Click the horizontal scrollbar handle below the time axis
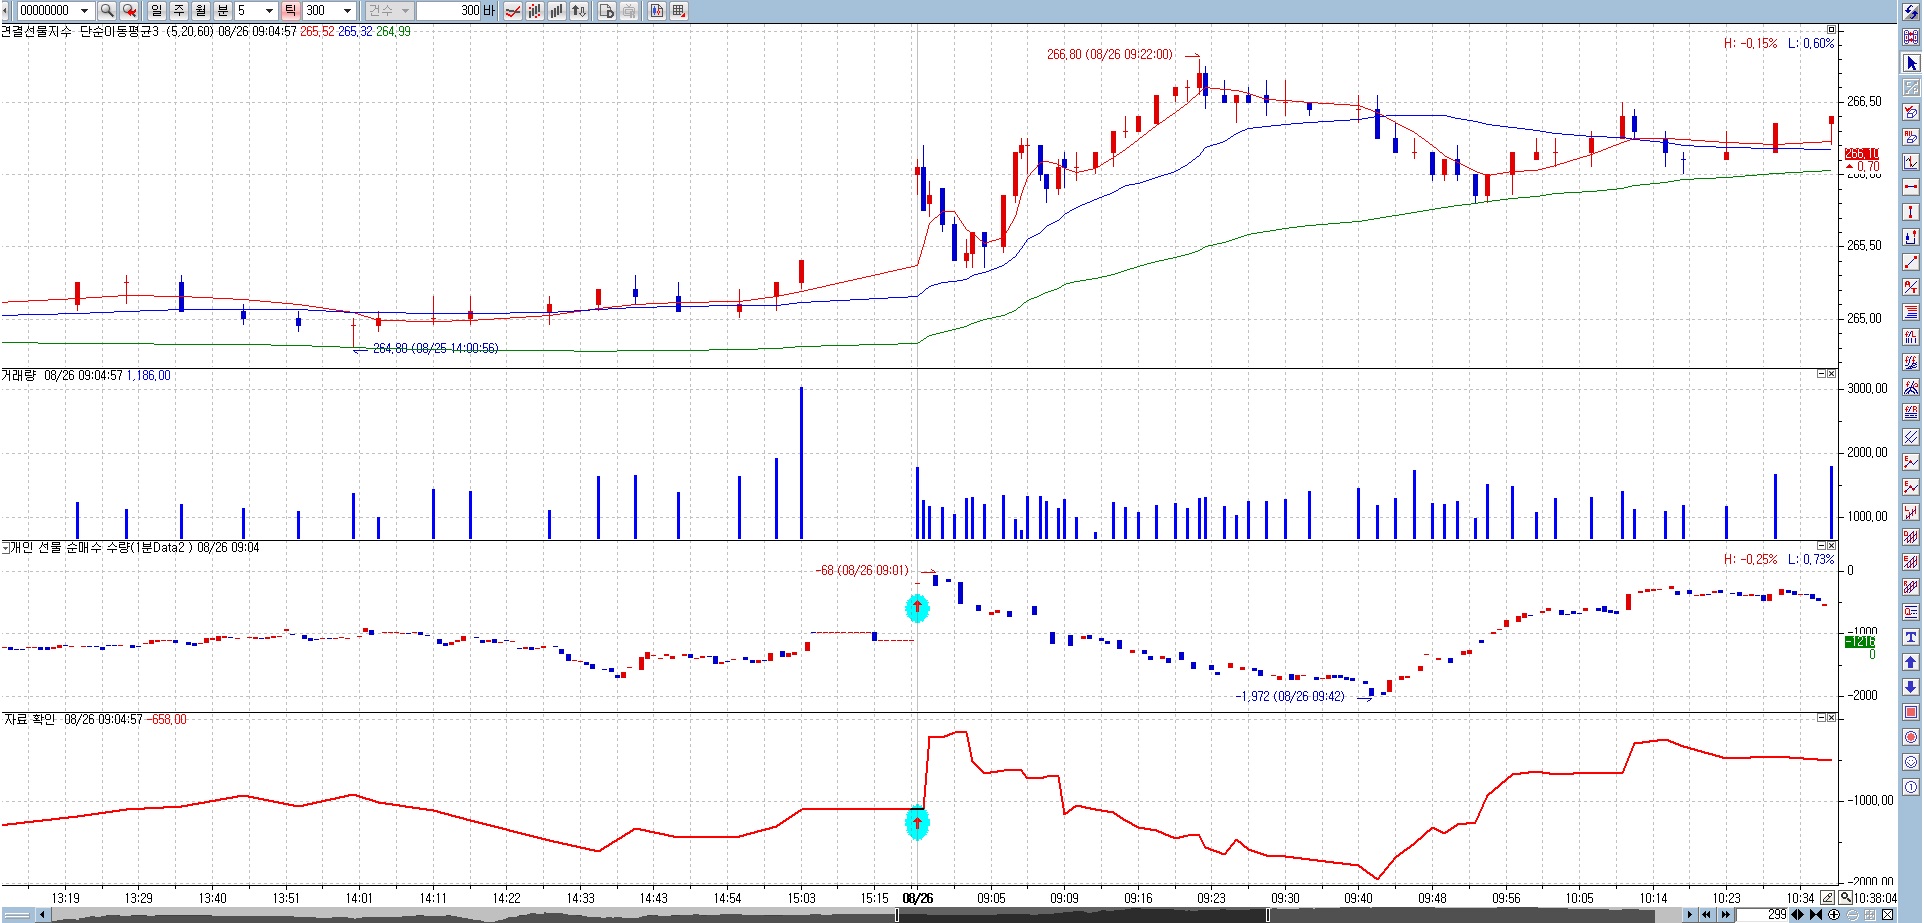The width and height of the screenshot is (1924, 923). pyautogui.click(x=1082, y=915)
